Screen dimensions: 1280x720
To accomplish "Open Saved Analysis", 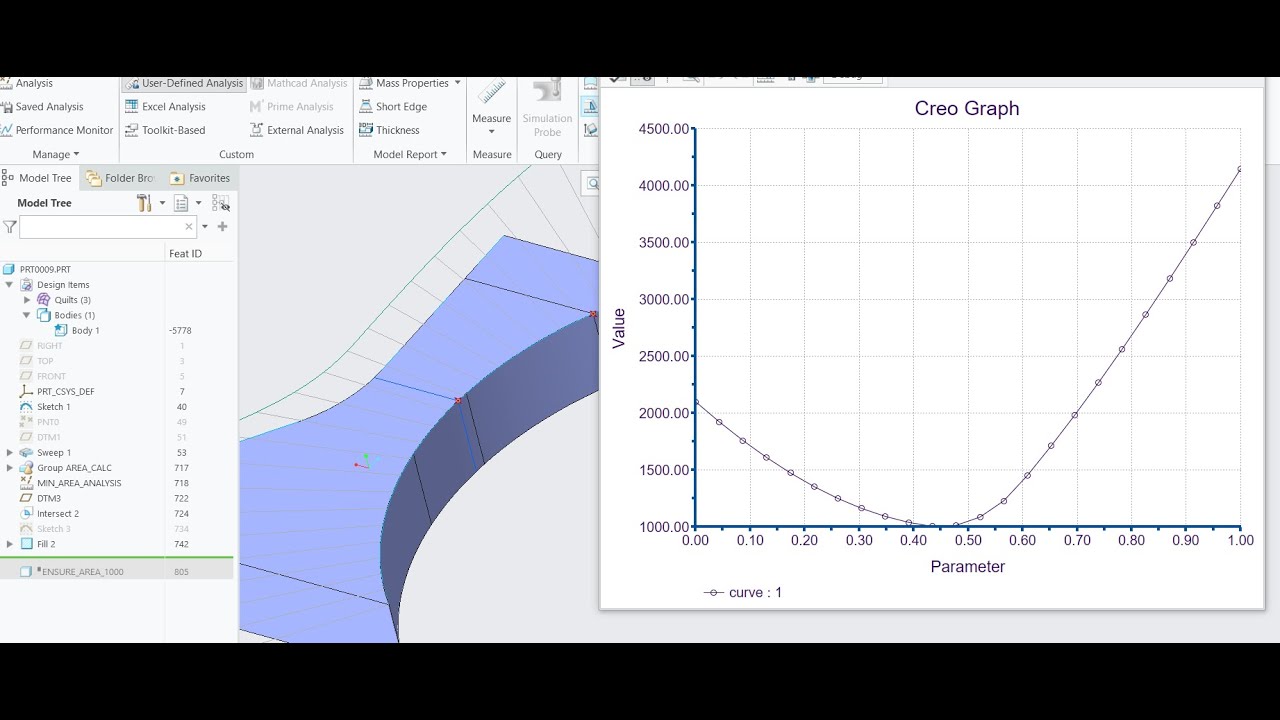I will 42,107.
